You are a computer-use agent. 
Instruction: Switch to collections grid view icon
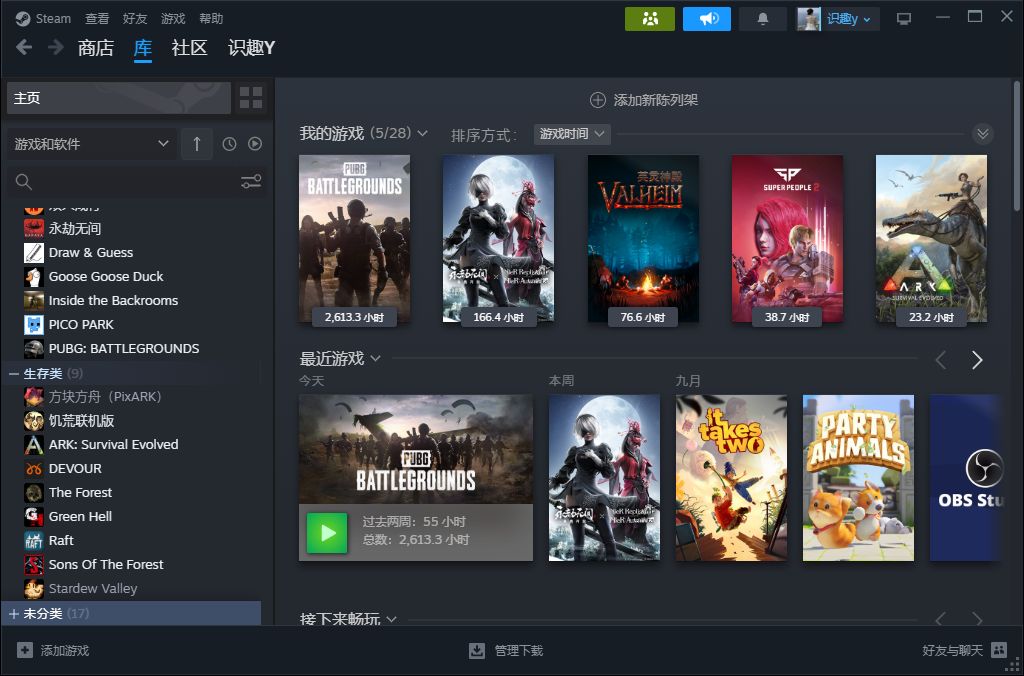[251, 98]
